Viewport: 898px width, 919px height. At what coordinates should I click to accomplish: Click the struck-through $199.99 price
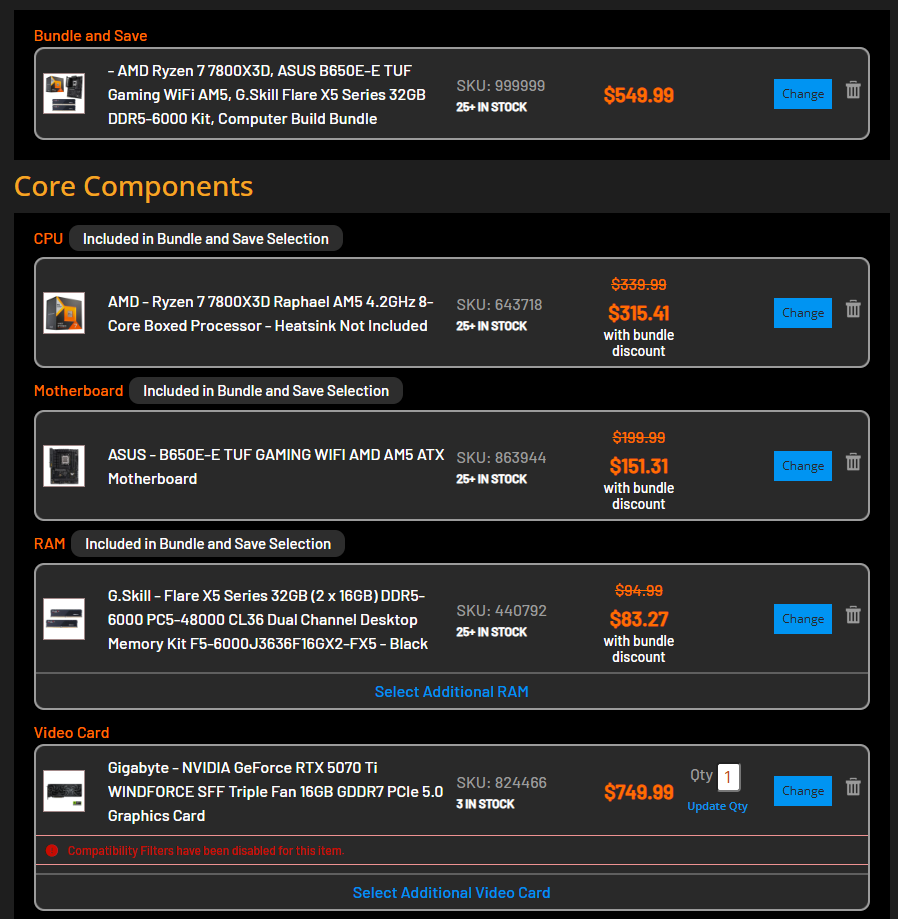pos(639,437)
